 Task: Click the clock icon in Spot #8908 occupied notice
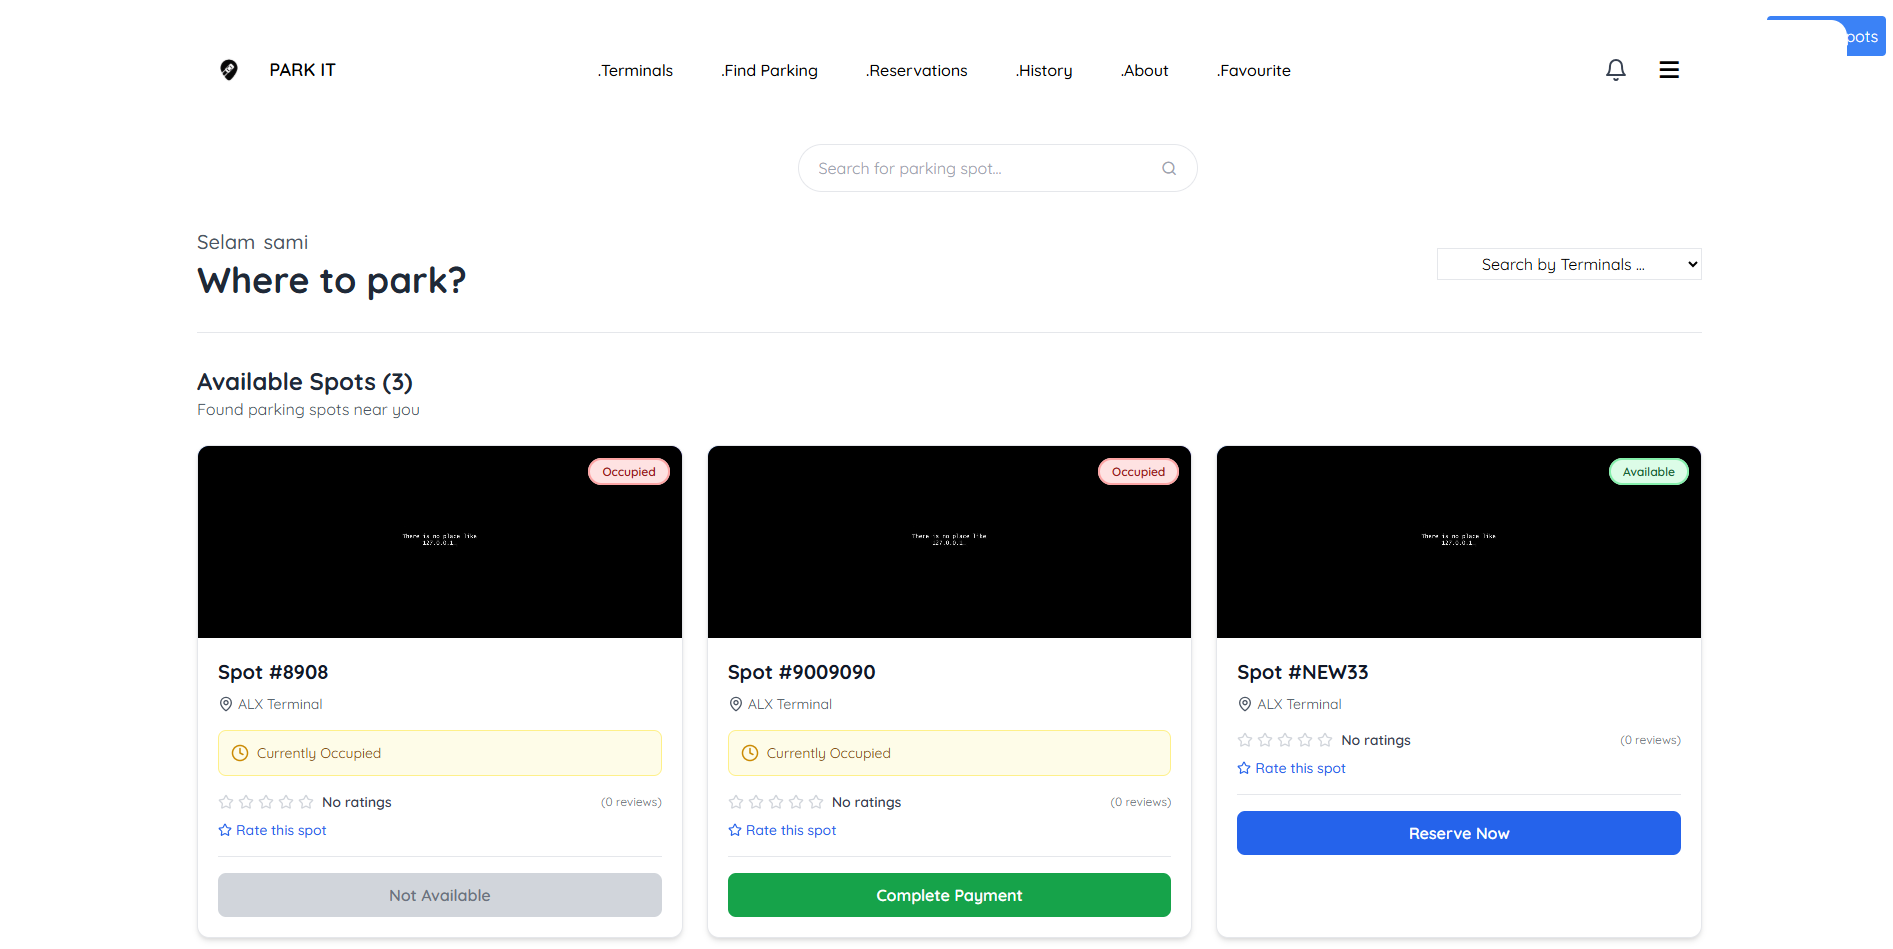240,753
